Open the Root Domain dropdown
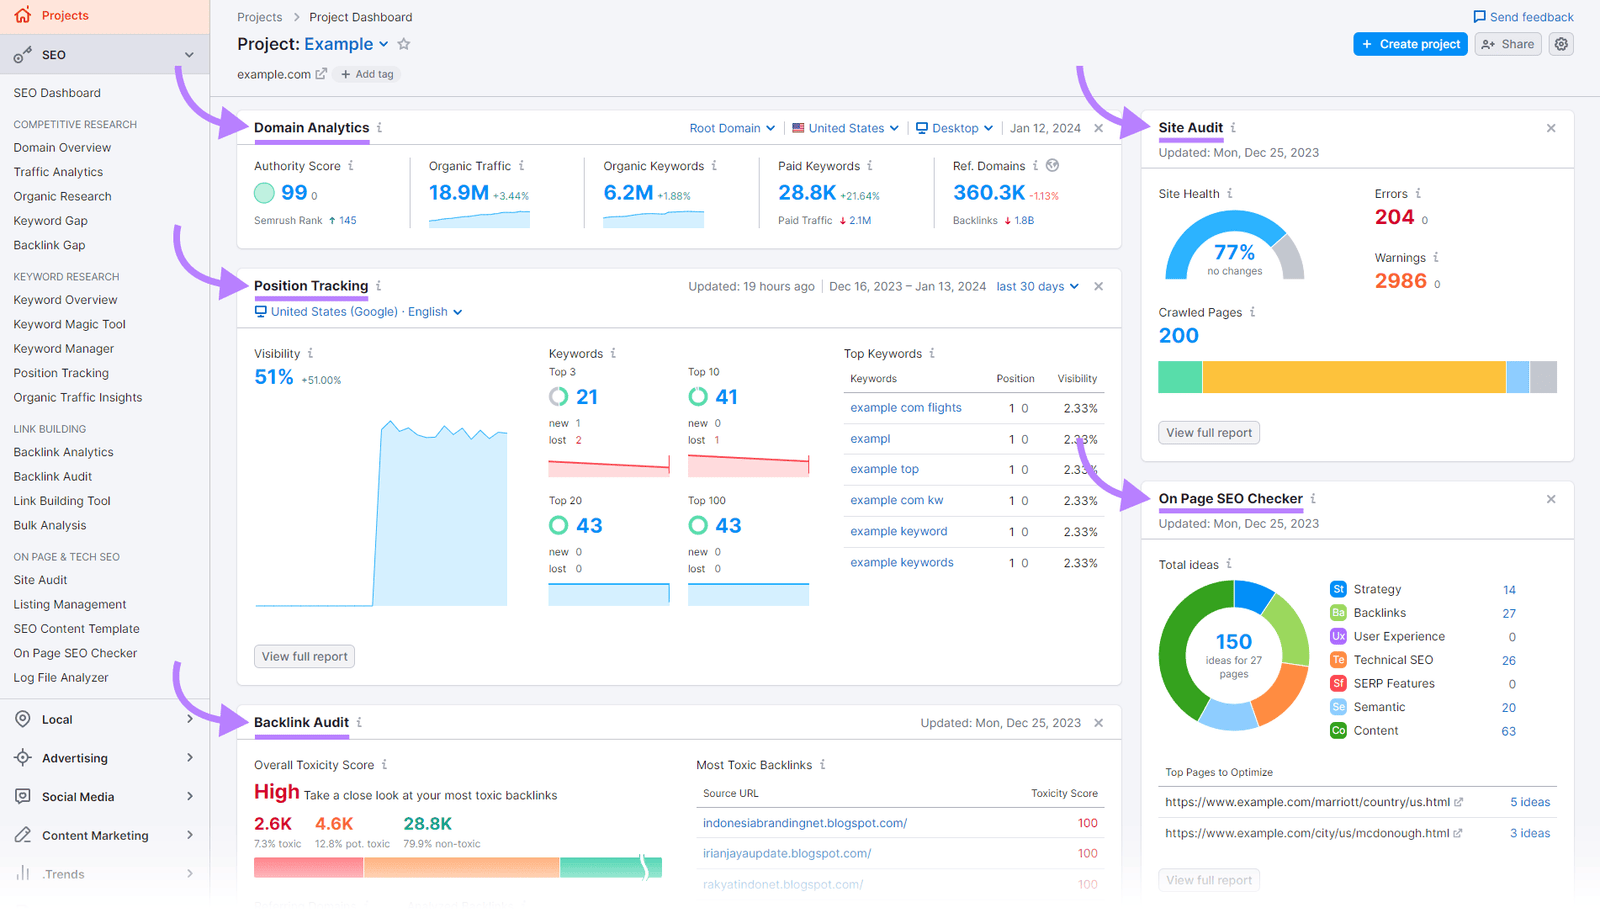1600x909 pixels. click(732, 127)
